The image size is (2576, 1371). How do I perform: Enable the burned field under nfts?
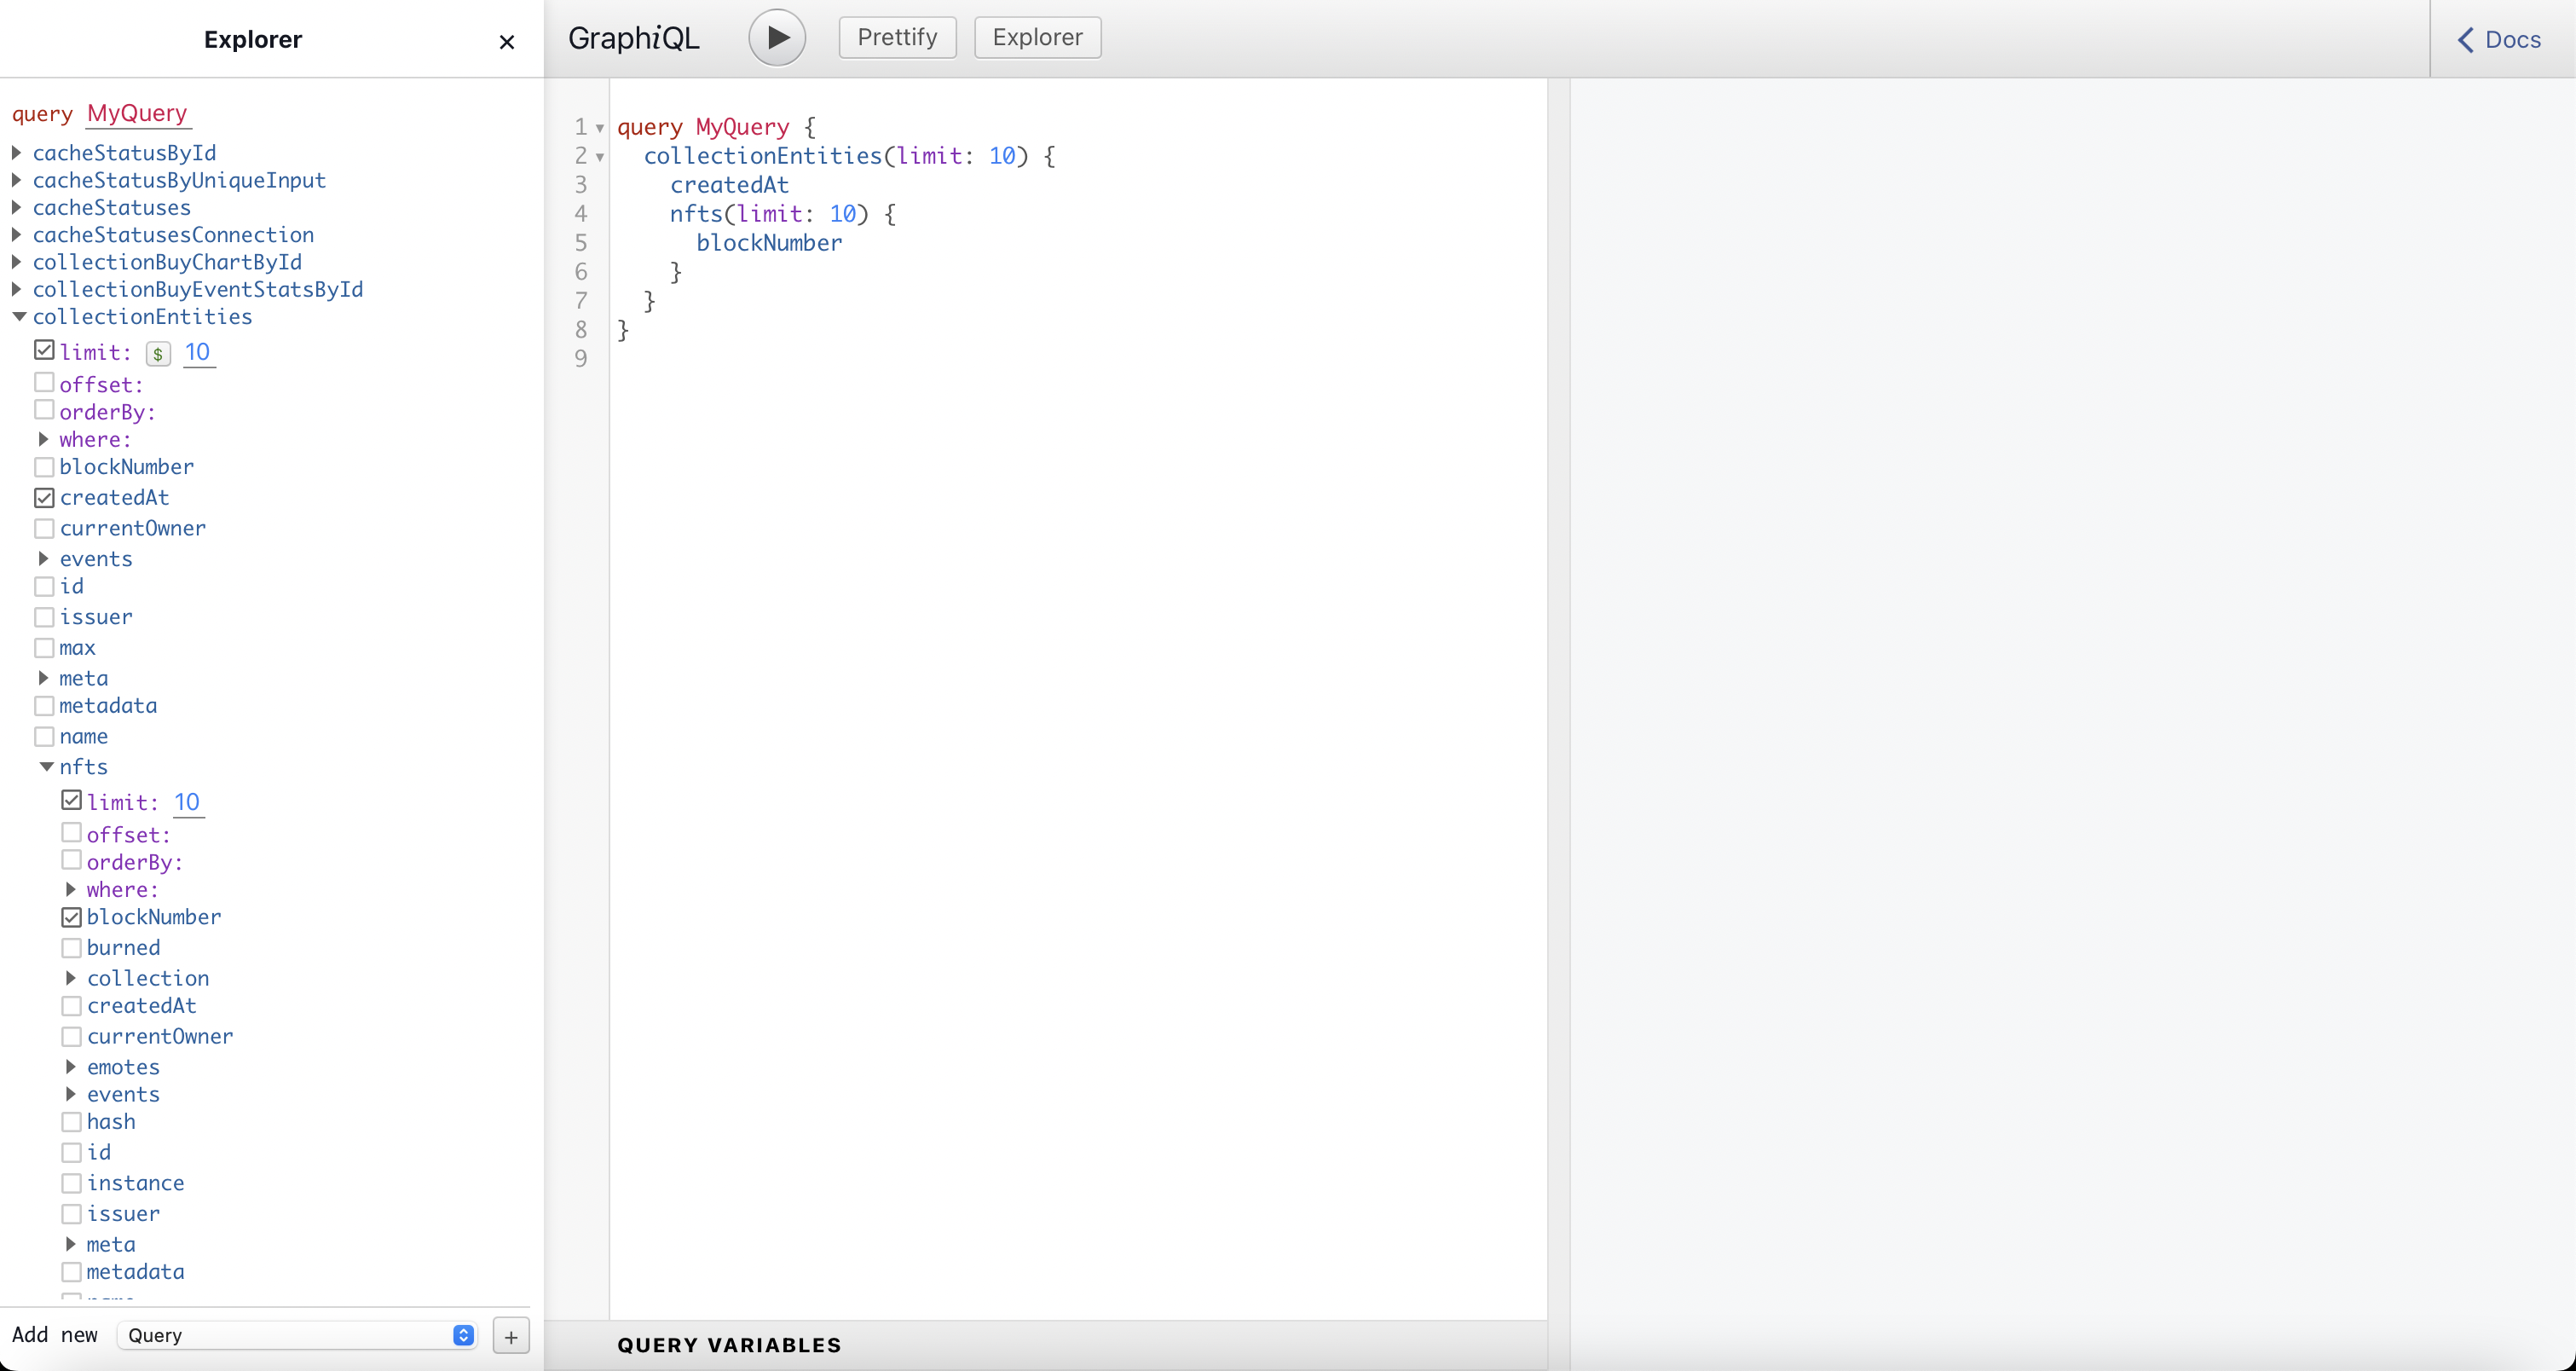coord(71,948)
